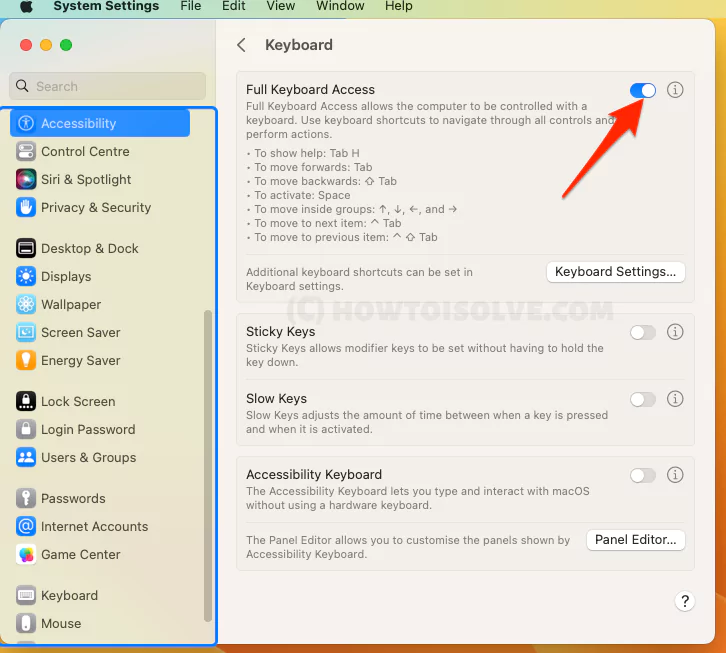Click the Desktop & Dock icon
This screenshot has width=726, height=653.
click(26, 248)
